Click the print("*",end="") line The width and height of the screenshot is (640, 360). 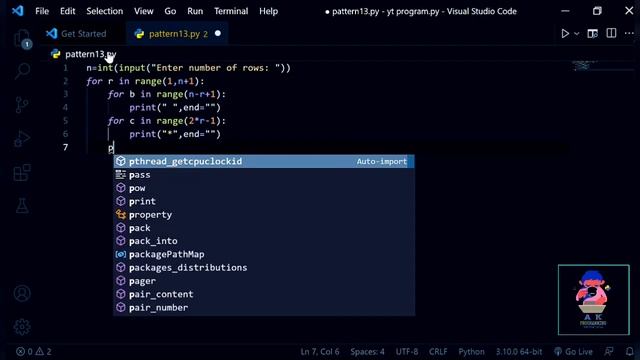(175, 134)
